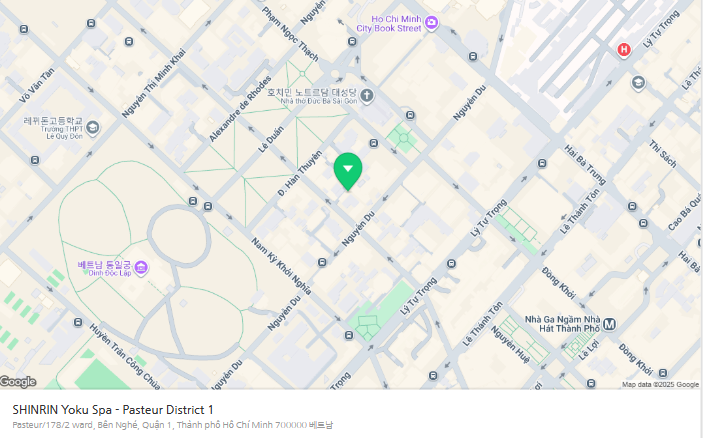Click the Pasteur/178/2 address line
Screen dimensions: 703x438
click(172, 425)
